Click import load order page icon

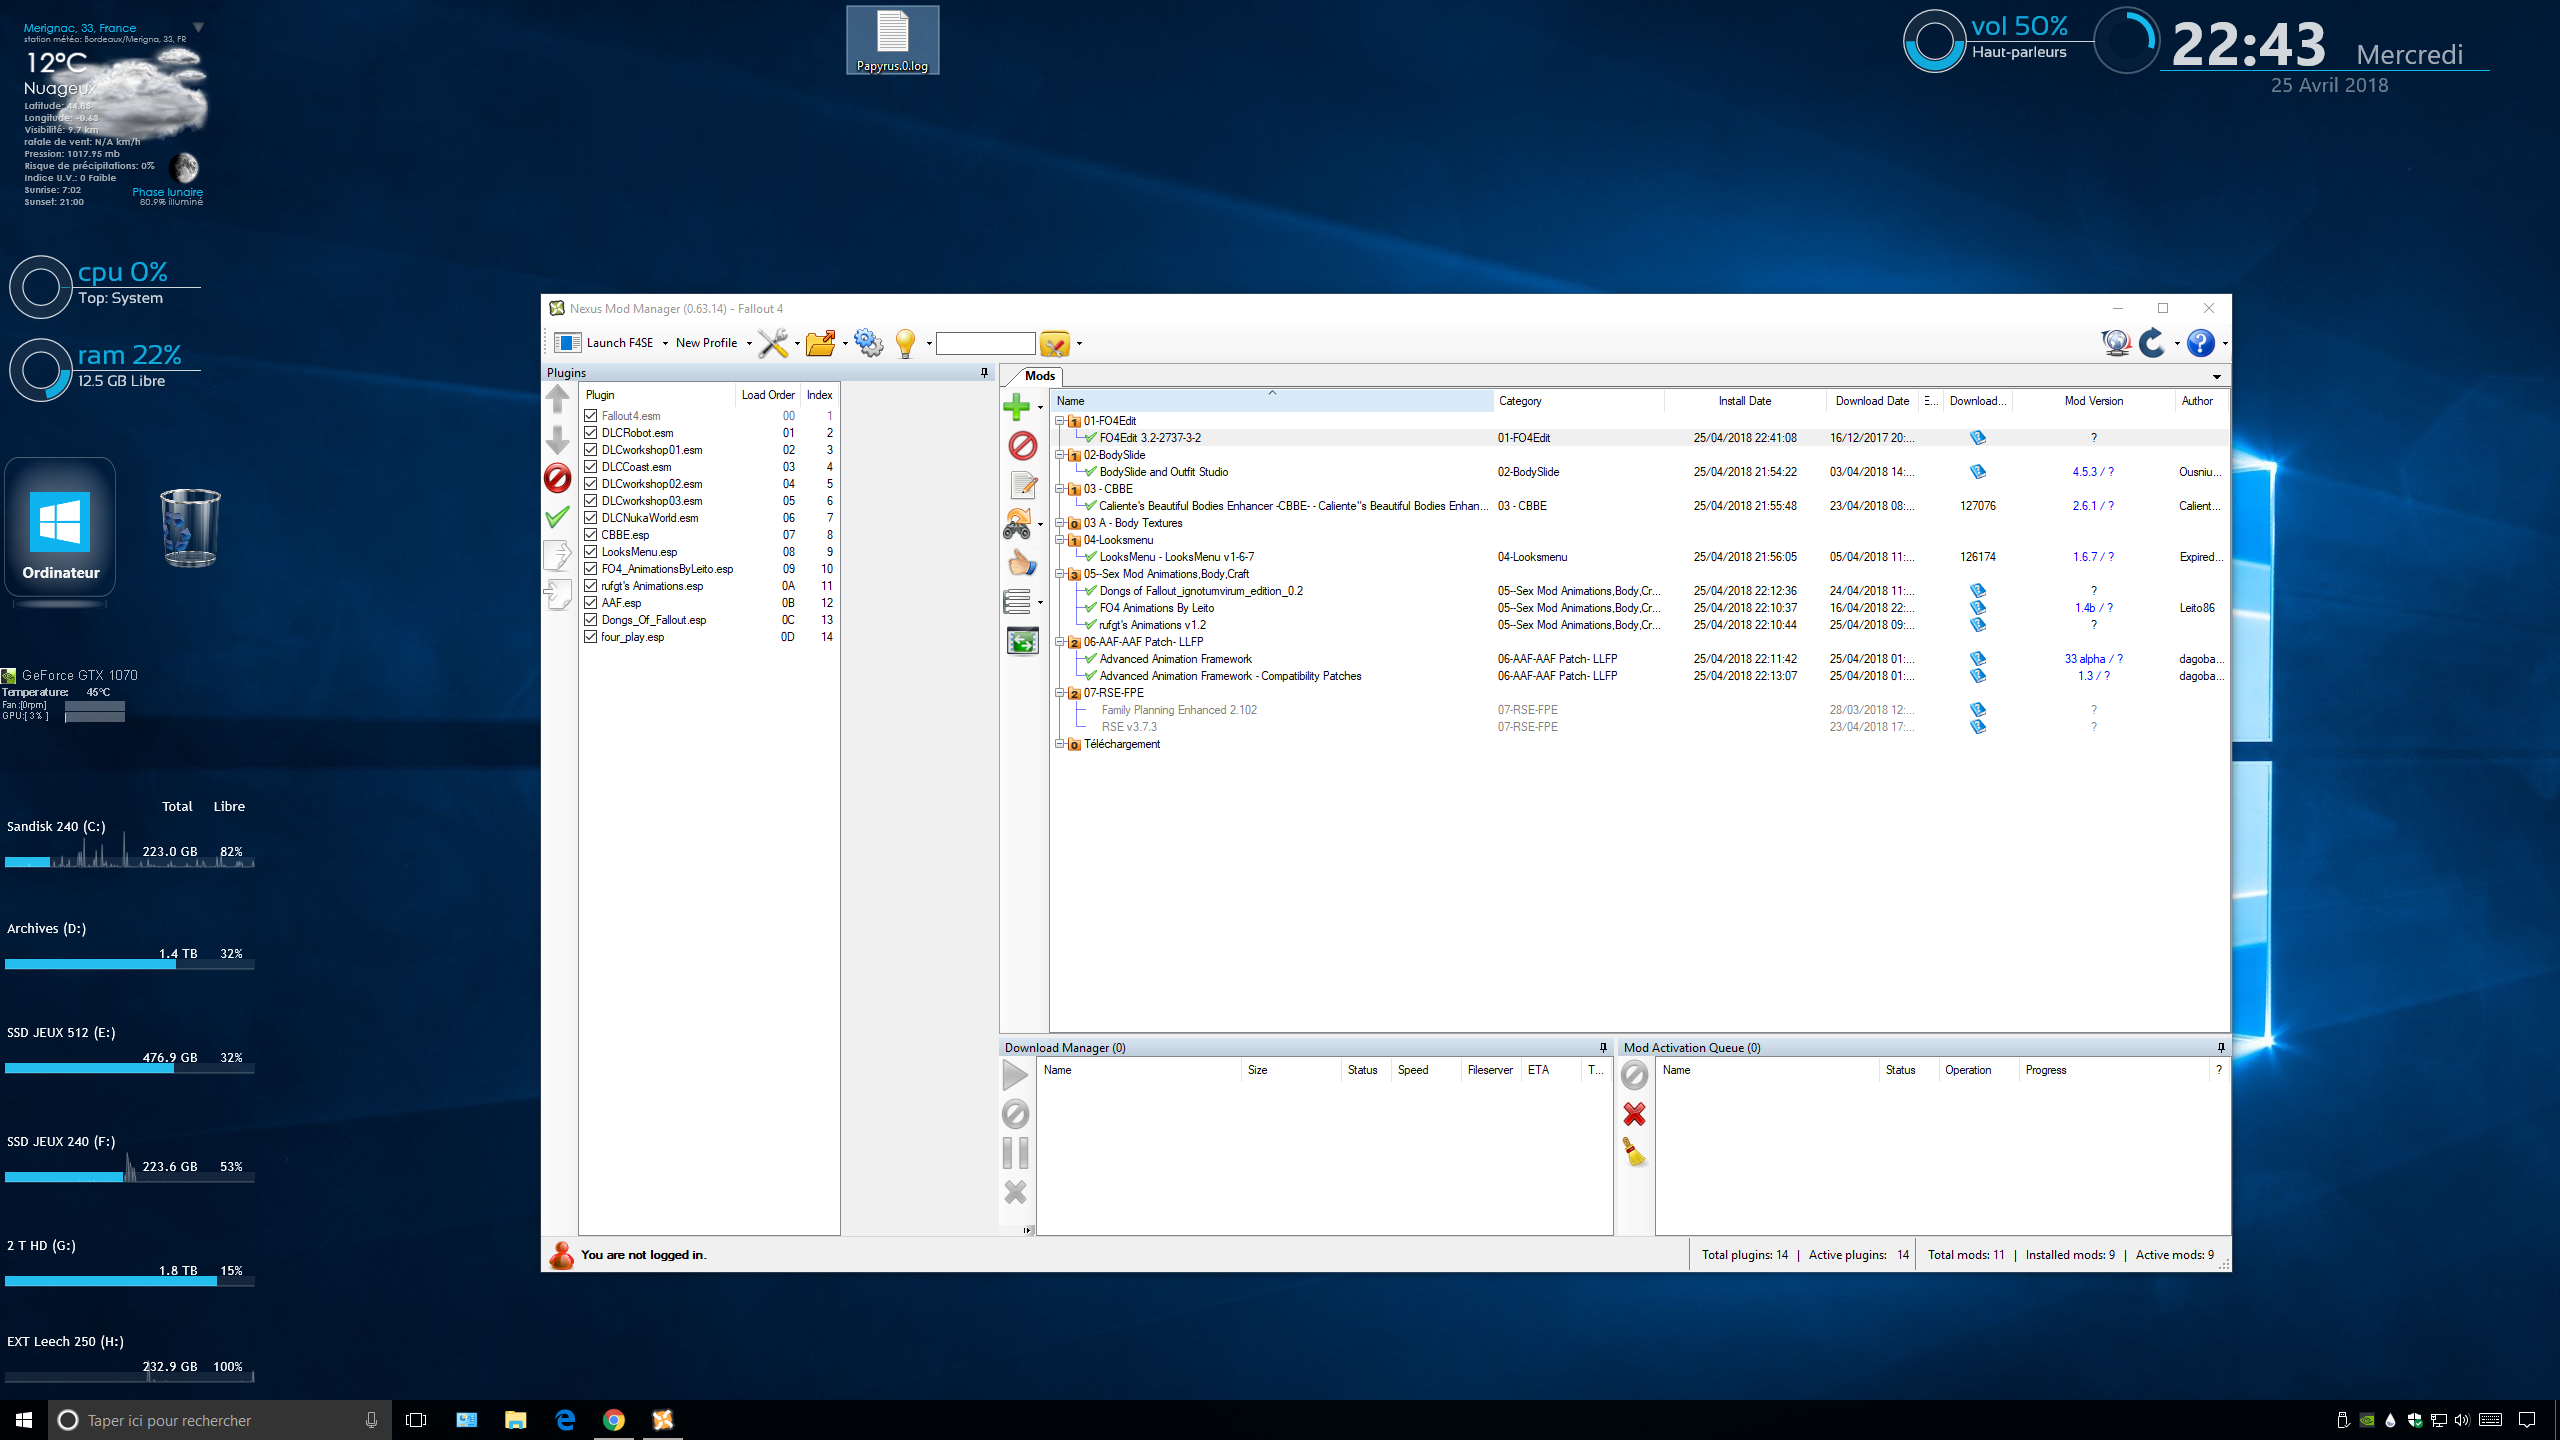pos(558,594)
